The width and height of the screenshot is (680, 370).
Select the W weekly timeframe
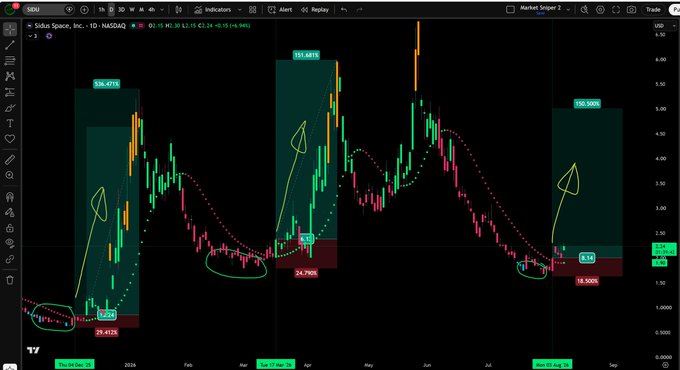point(132,9)
